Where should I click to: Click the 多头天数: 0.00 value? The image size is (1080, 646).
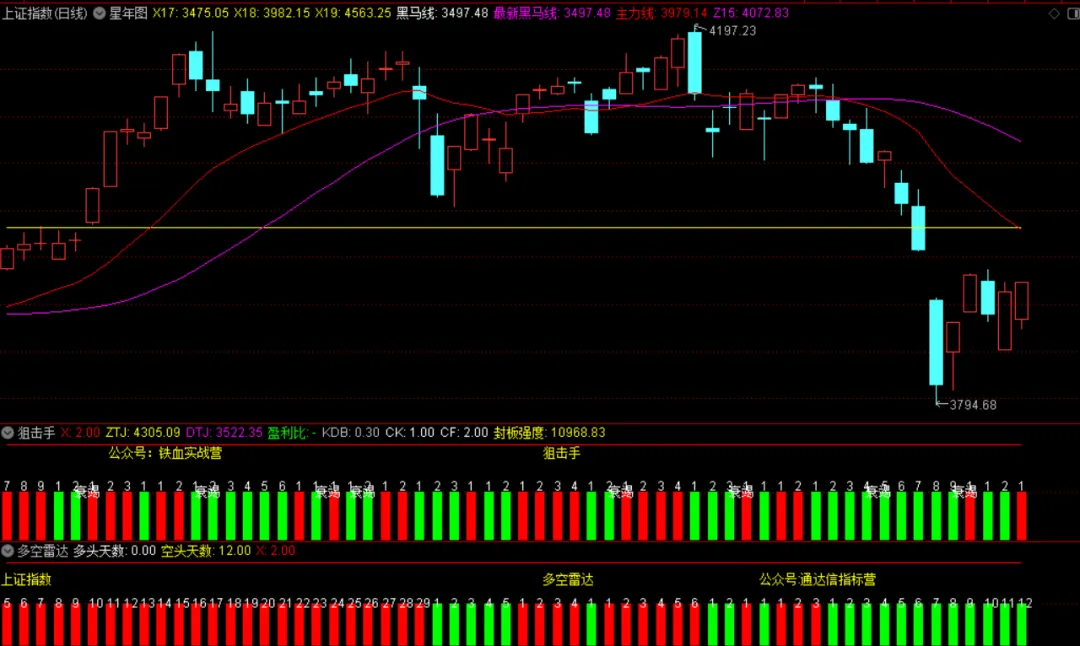tap(114, 550)
